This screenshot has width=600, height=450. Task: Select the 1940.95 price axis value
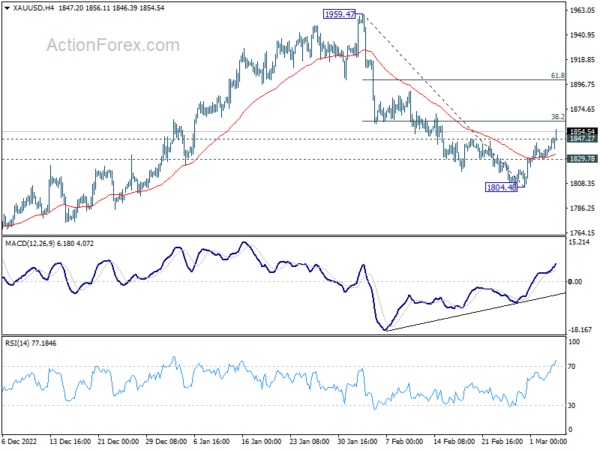click(x=582, y=35)
